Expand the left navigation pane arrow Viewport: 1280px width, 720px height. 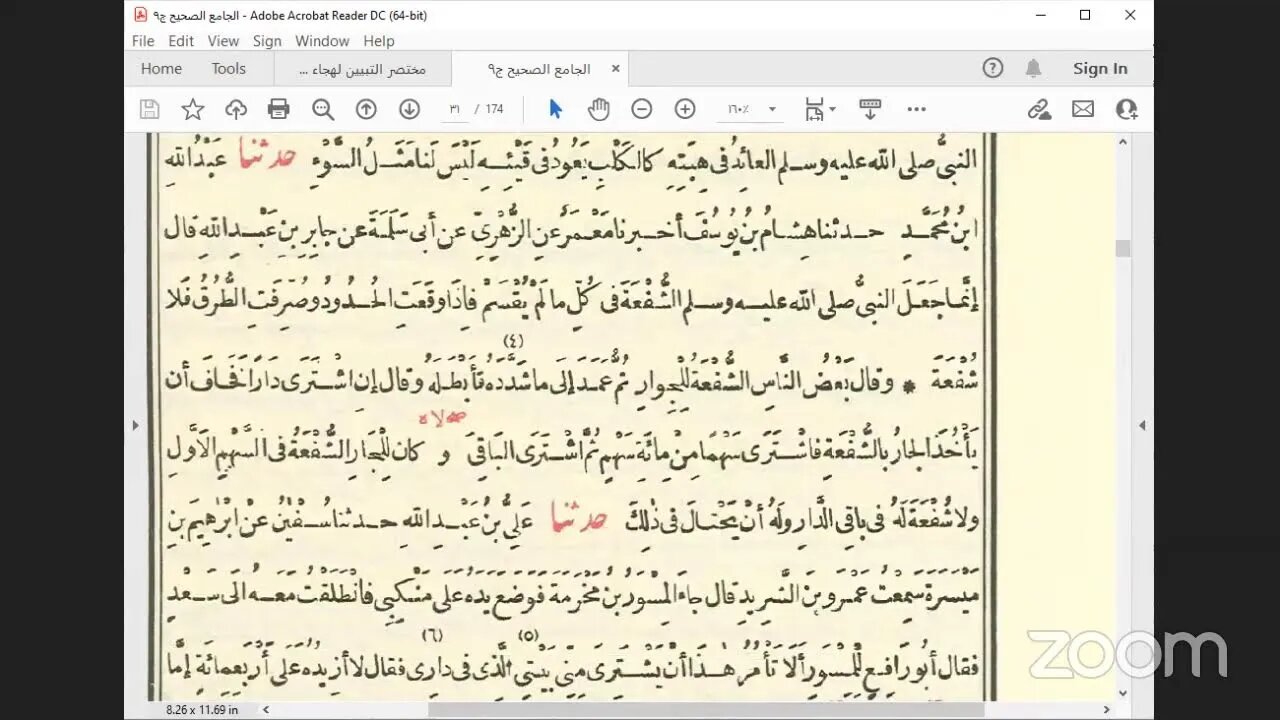[x=135, y=425]
